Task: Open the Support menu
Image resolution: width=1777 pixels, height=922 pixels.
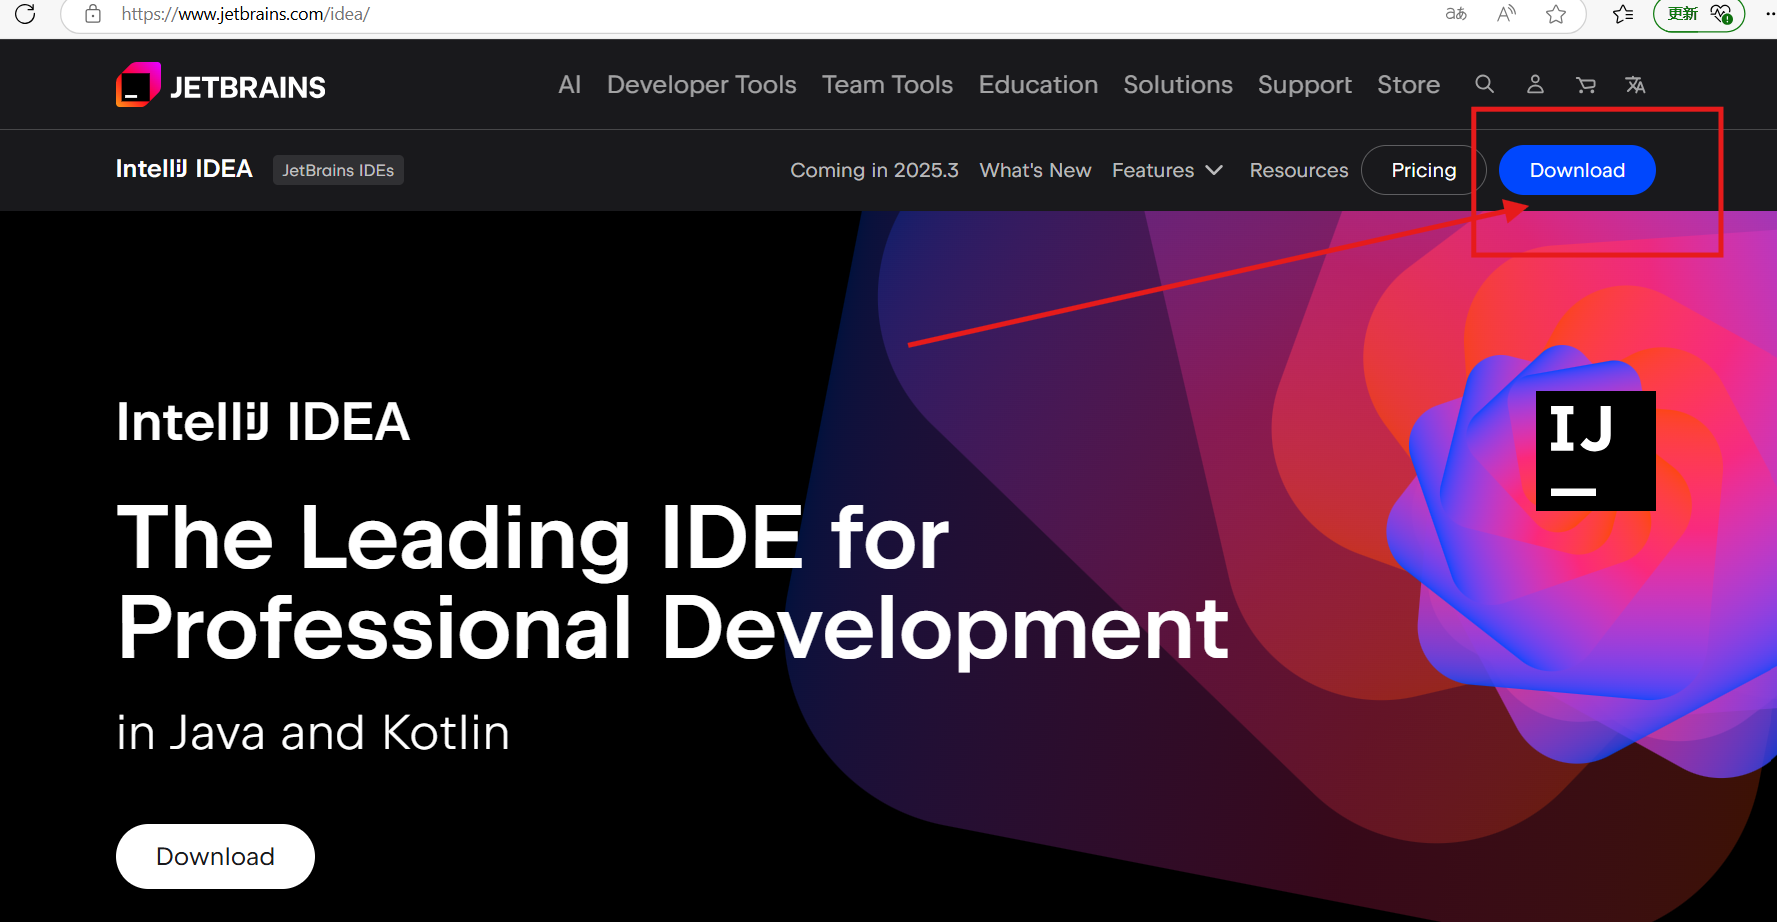Action: [1305, 85]
